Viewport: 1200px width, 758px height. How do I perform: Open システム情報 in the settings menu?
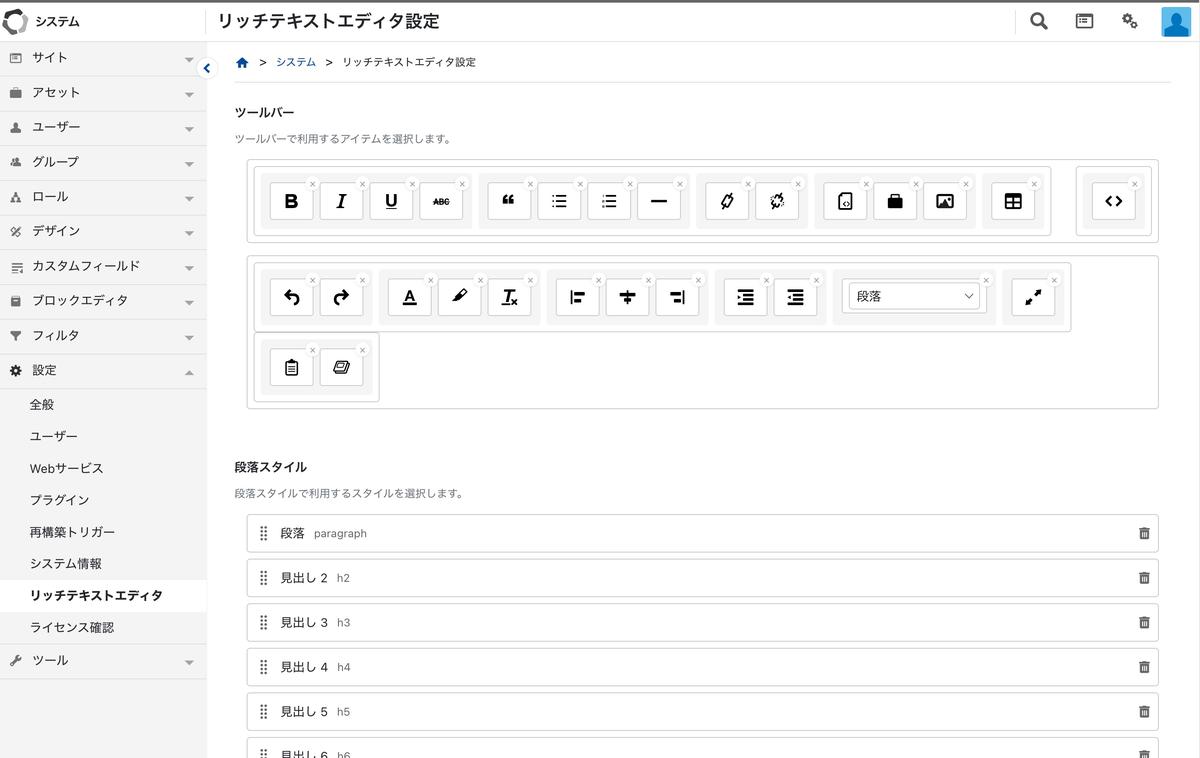66,564
